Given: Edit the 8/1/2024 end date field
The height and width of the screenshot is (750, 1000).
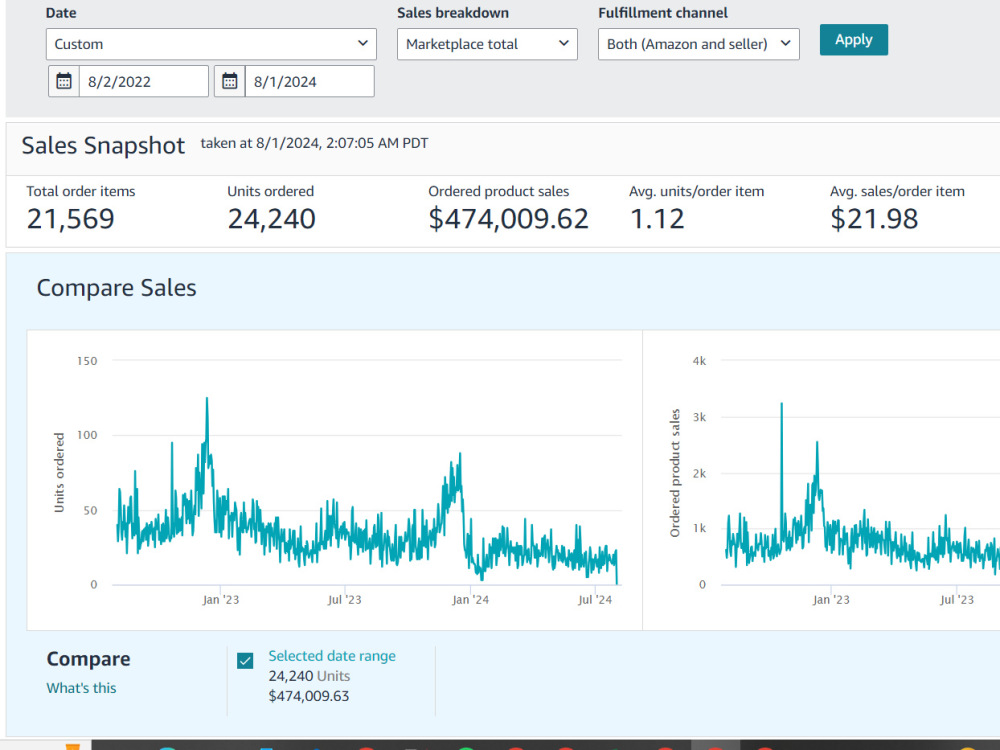Looking at the screenshot, I should coord(309,81).
